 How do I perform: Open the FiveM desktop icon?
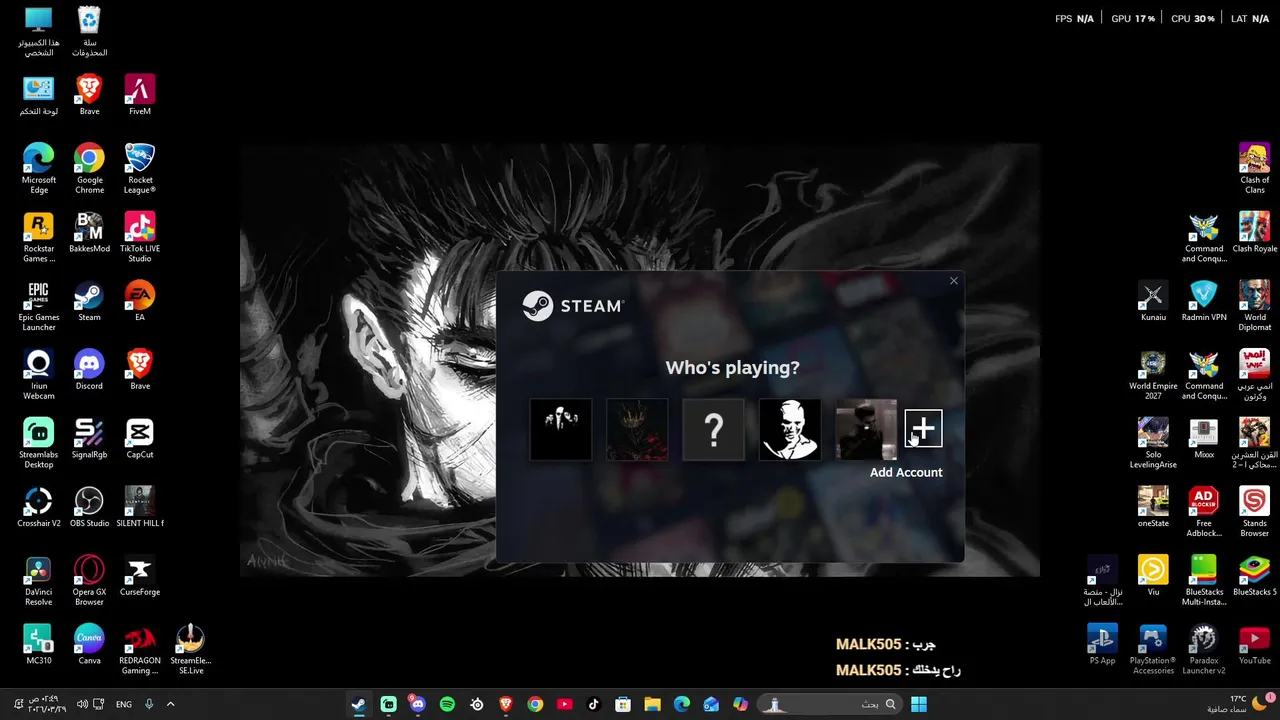(140, 95)
